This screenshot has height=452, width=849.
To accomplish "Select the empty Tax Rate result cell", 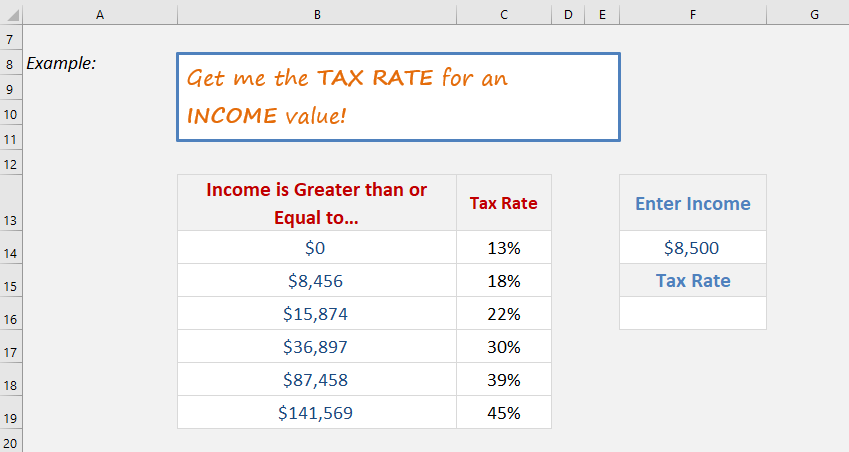I will [x=693, y=313].
